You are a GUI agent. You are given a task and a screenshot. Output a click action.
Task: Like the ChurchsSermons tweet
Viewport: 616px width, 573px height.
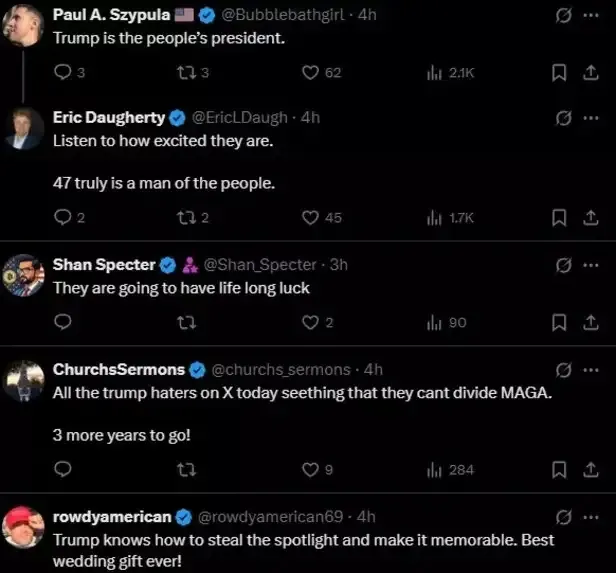pyautogui.click(x=310, y=469)
